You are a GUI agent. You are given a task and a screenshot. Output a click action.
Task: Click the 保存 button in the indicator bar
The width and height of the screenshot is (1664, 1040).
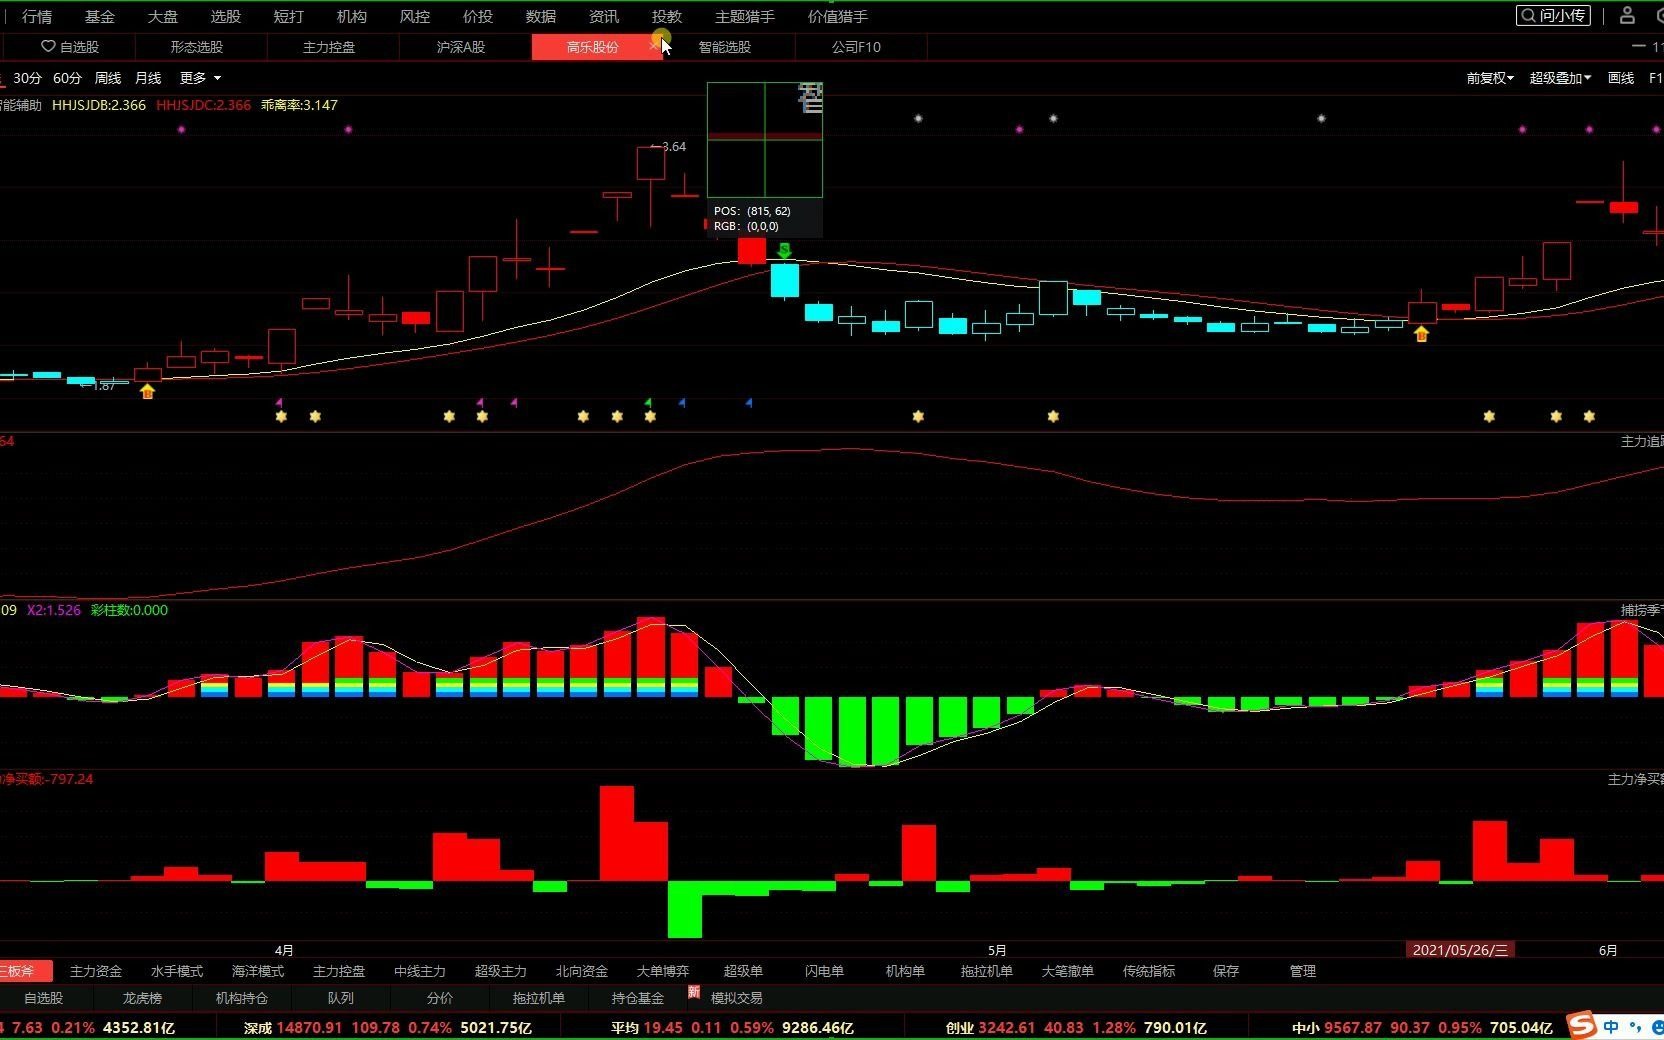[1226, 971]
